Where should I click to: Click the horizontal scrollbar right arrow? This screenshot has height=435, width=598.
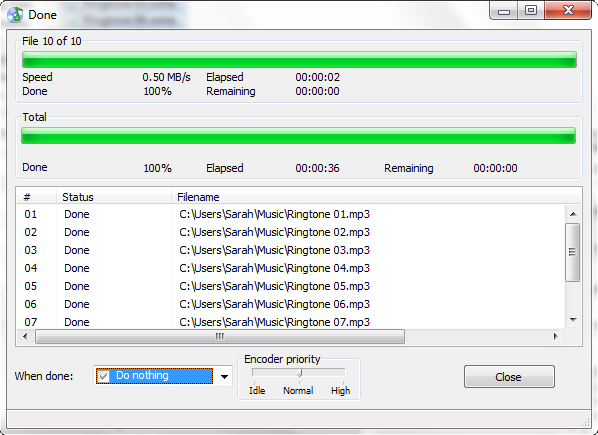556,336
